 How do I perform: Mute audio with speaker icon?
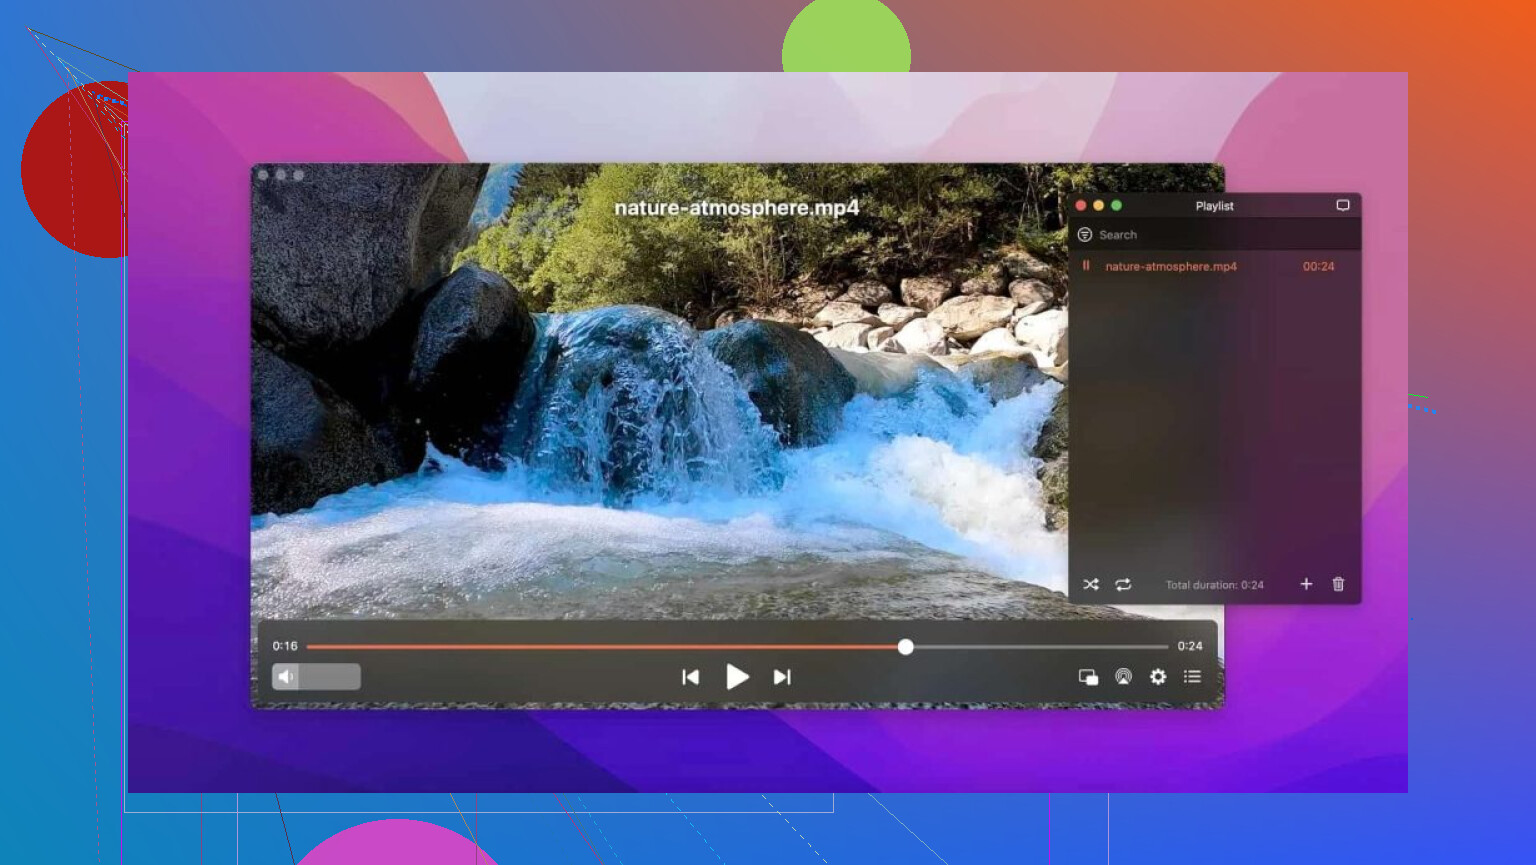point(285,677)
